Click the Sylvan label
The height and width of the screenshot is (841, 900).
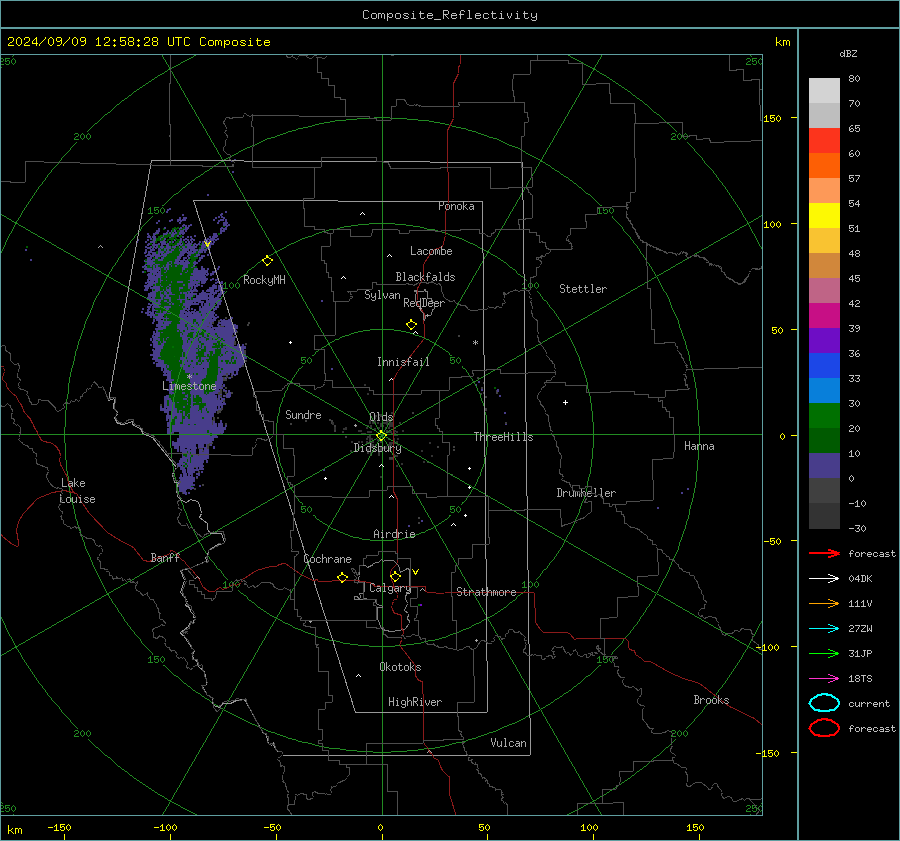click(382, 295)
